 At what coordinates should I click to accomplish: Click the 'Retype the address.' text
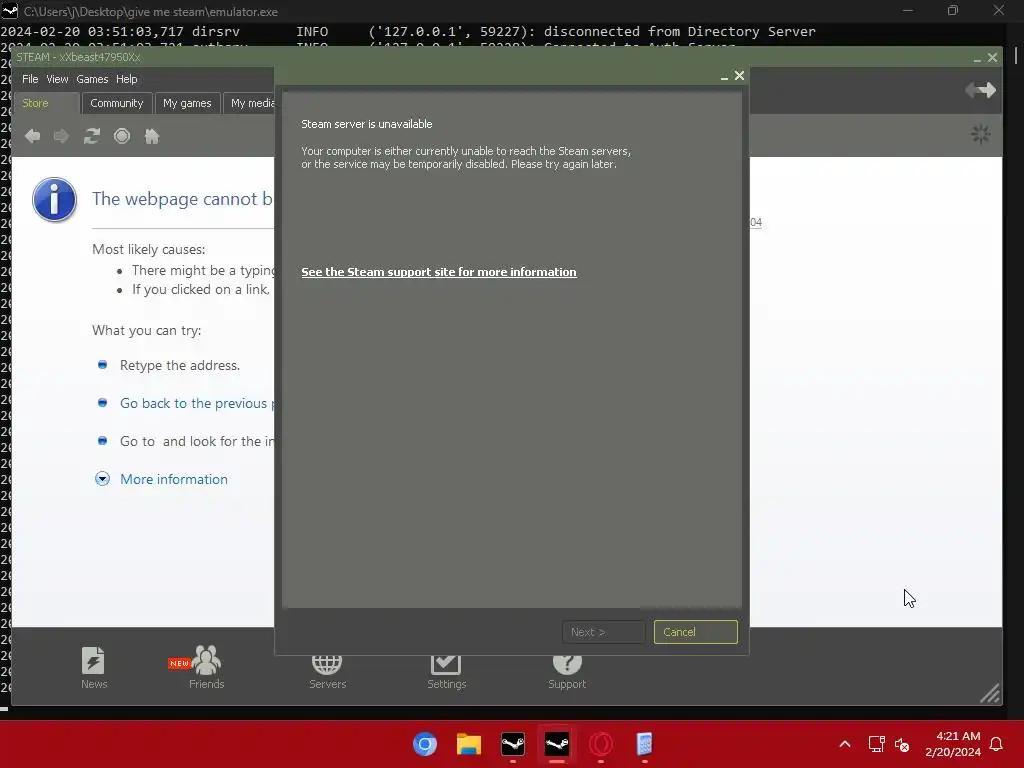coord(180,365)
